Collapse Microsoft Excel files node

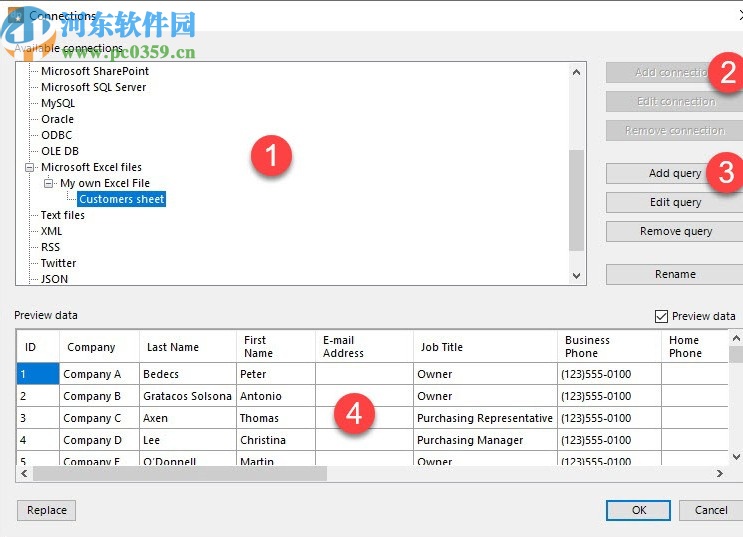point(29,167)
